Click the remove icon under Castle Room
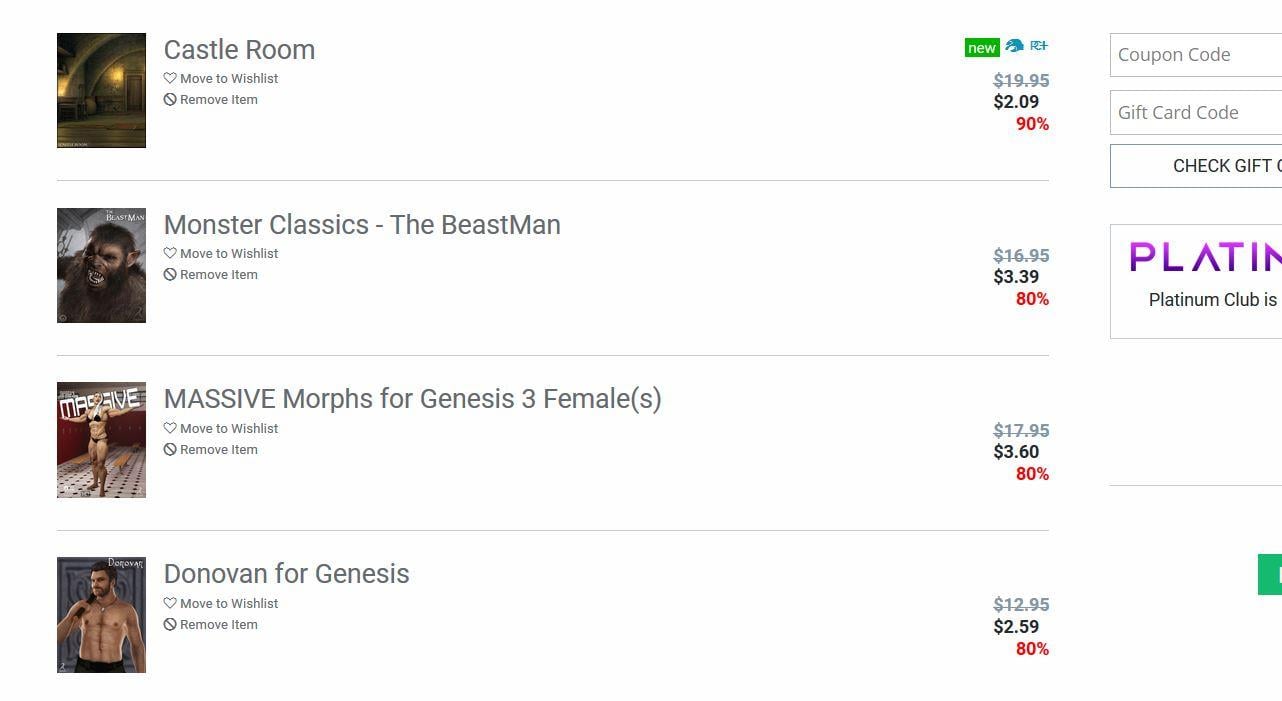Viewport: 1282px width, 701px height. coord(170,100)
